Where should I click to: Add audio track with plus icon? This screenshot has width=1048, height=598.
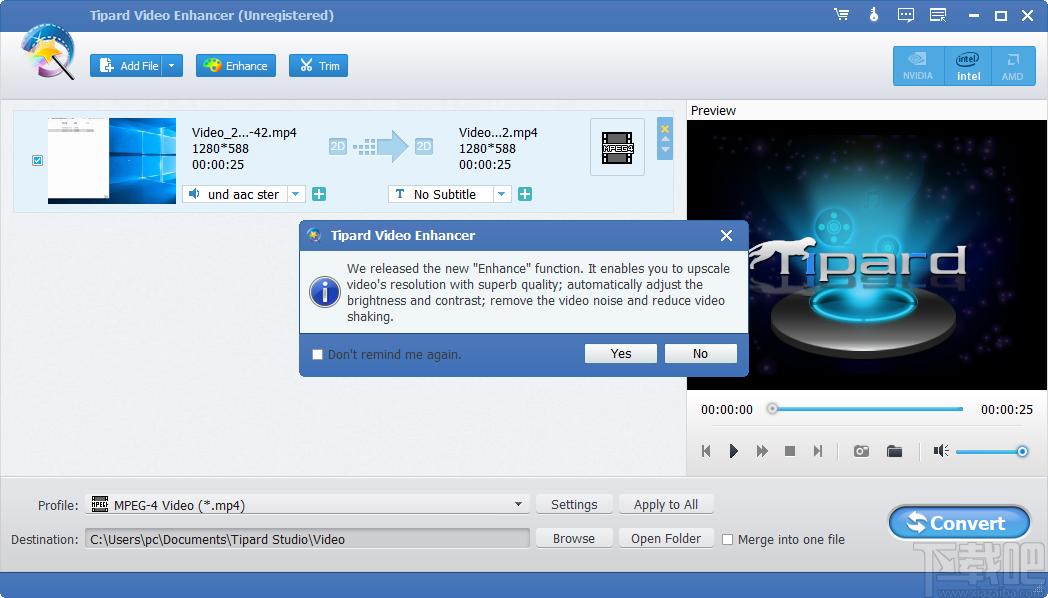coord(319,194)
